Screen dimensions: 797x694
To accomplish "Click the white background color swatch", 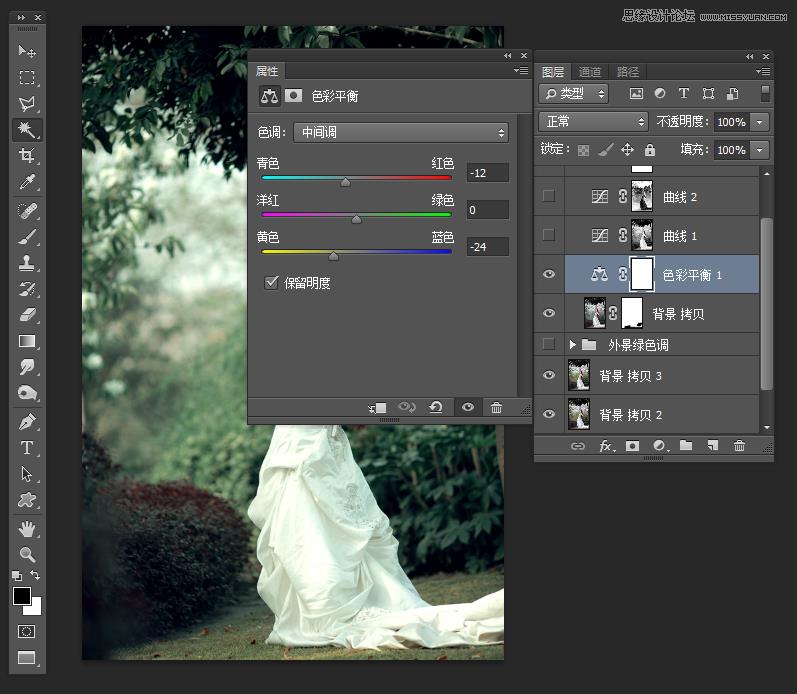I will 36,609.
